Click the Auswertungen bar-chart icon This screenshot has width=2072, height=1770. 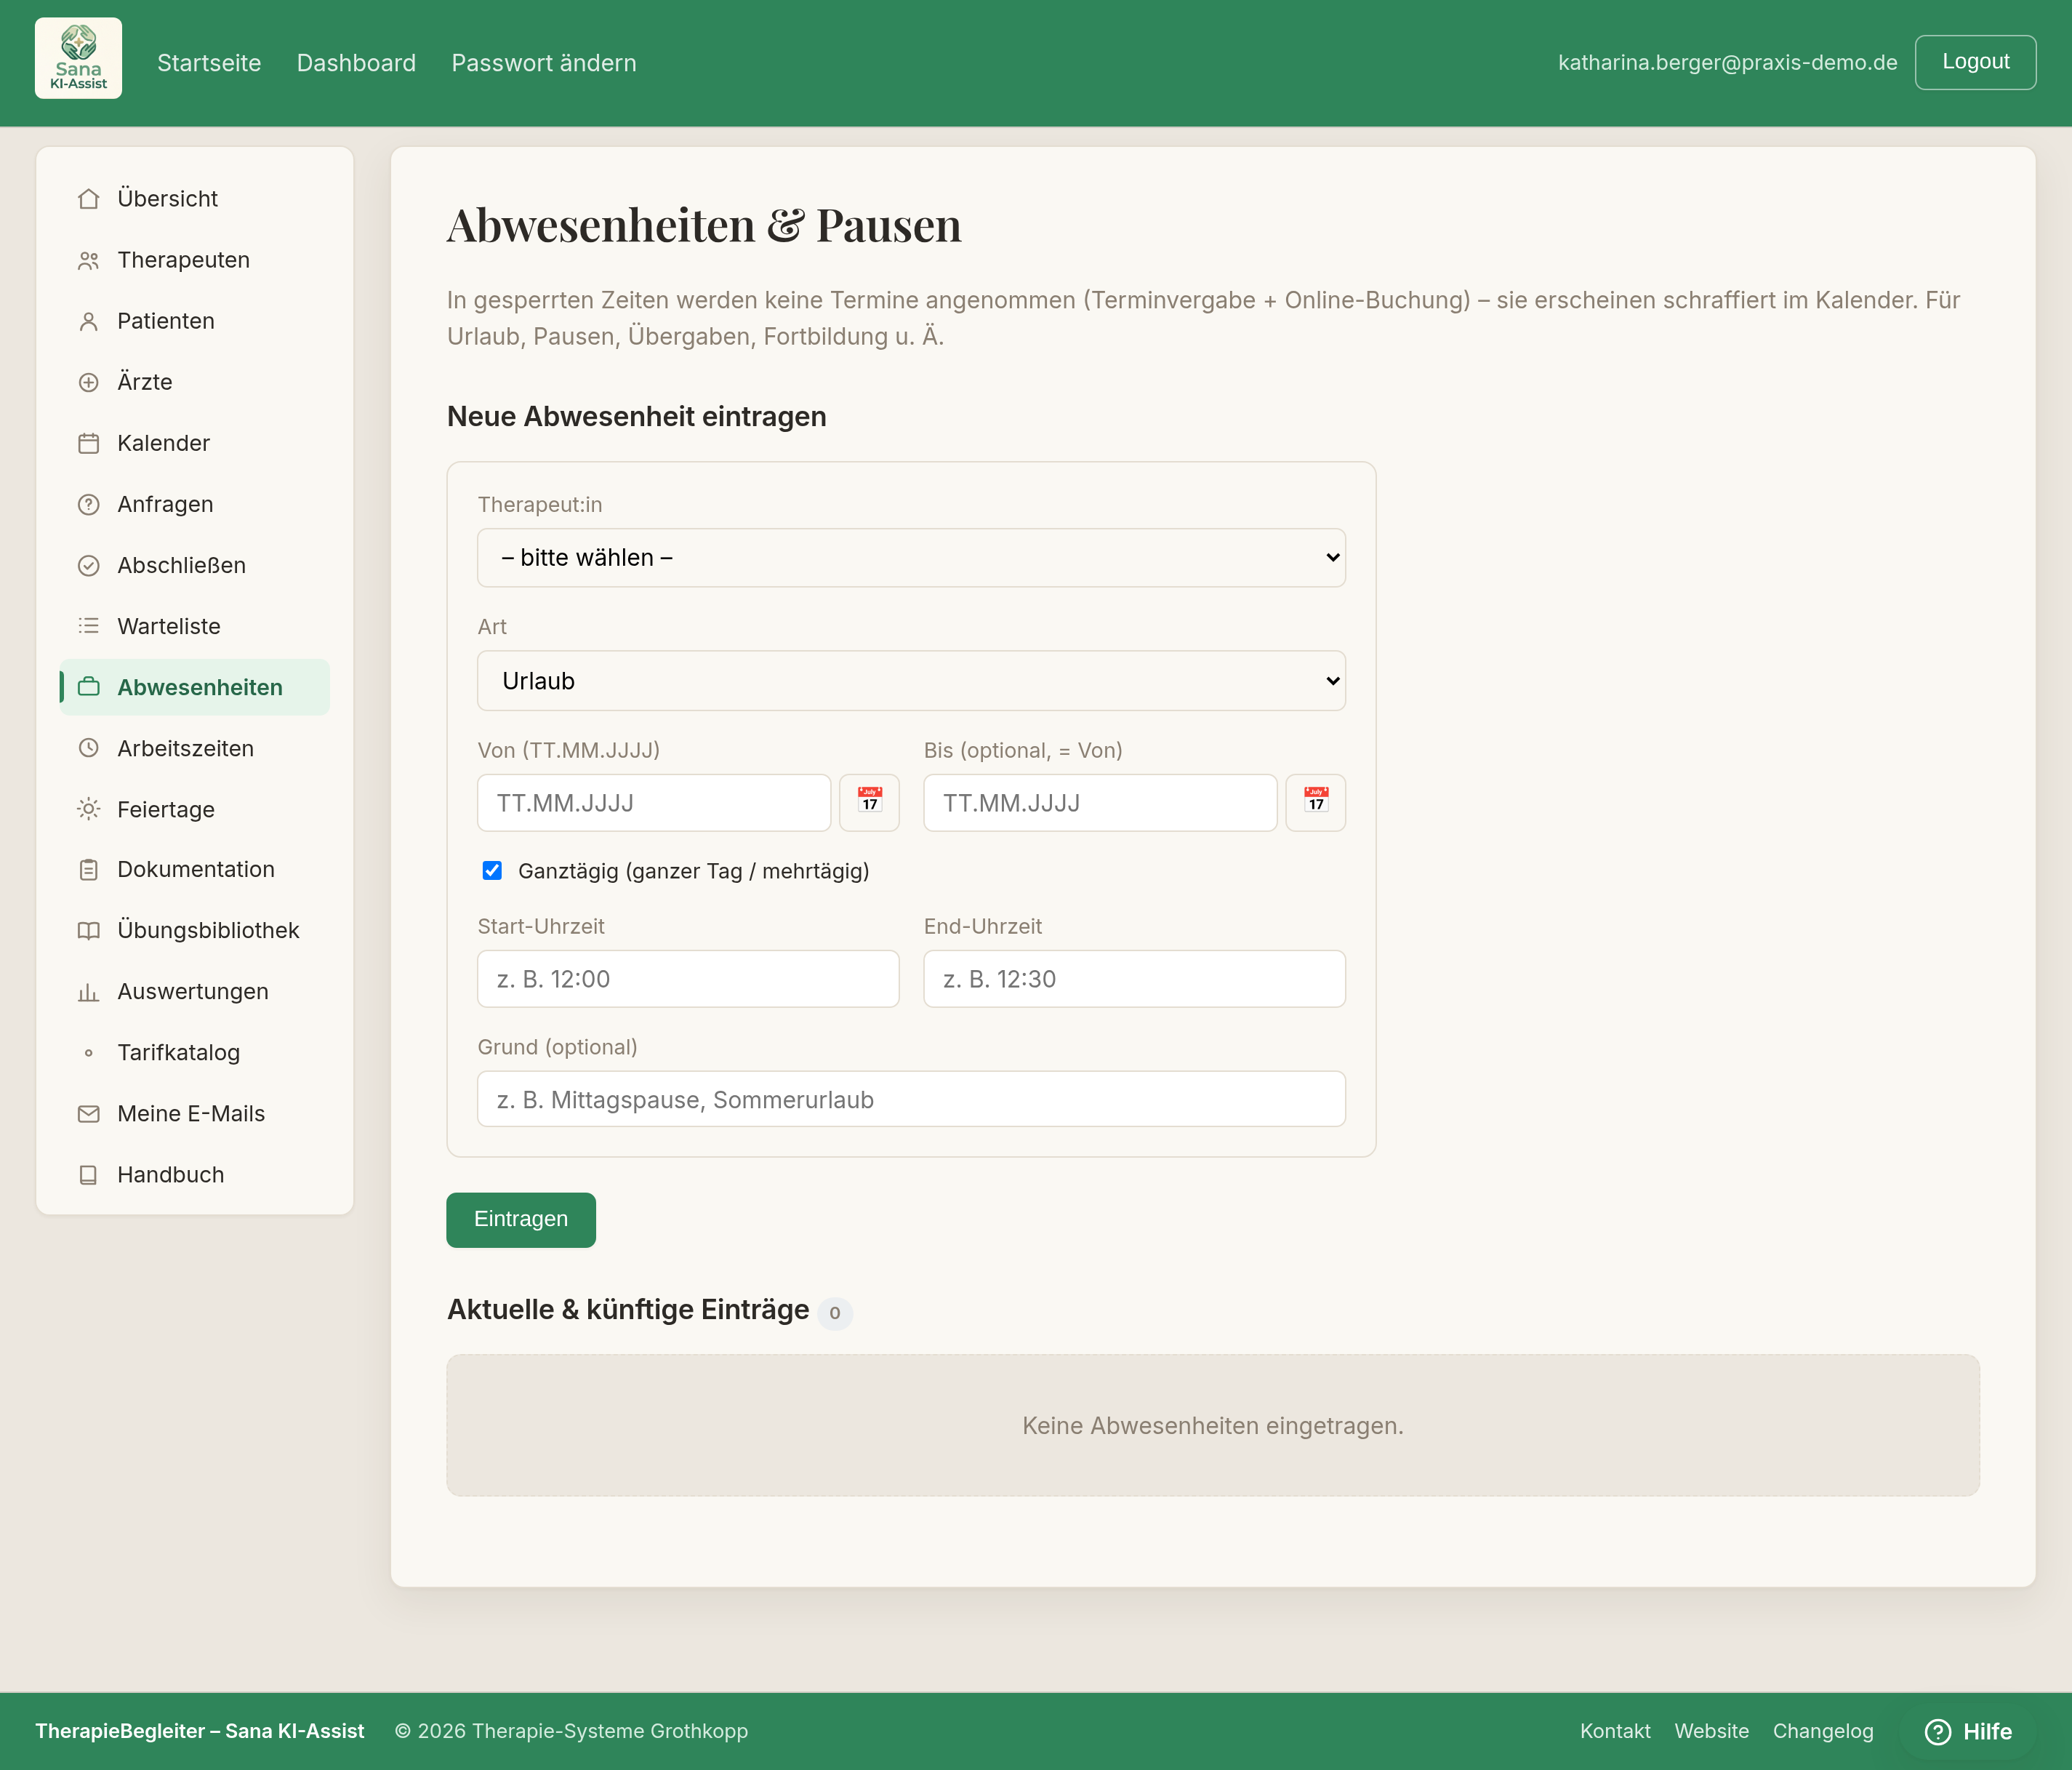click(x=89, y=991)
